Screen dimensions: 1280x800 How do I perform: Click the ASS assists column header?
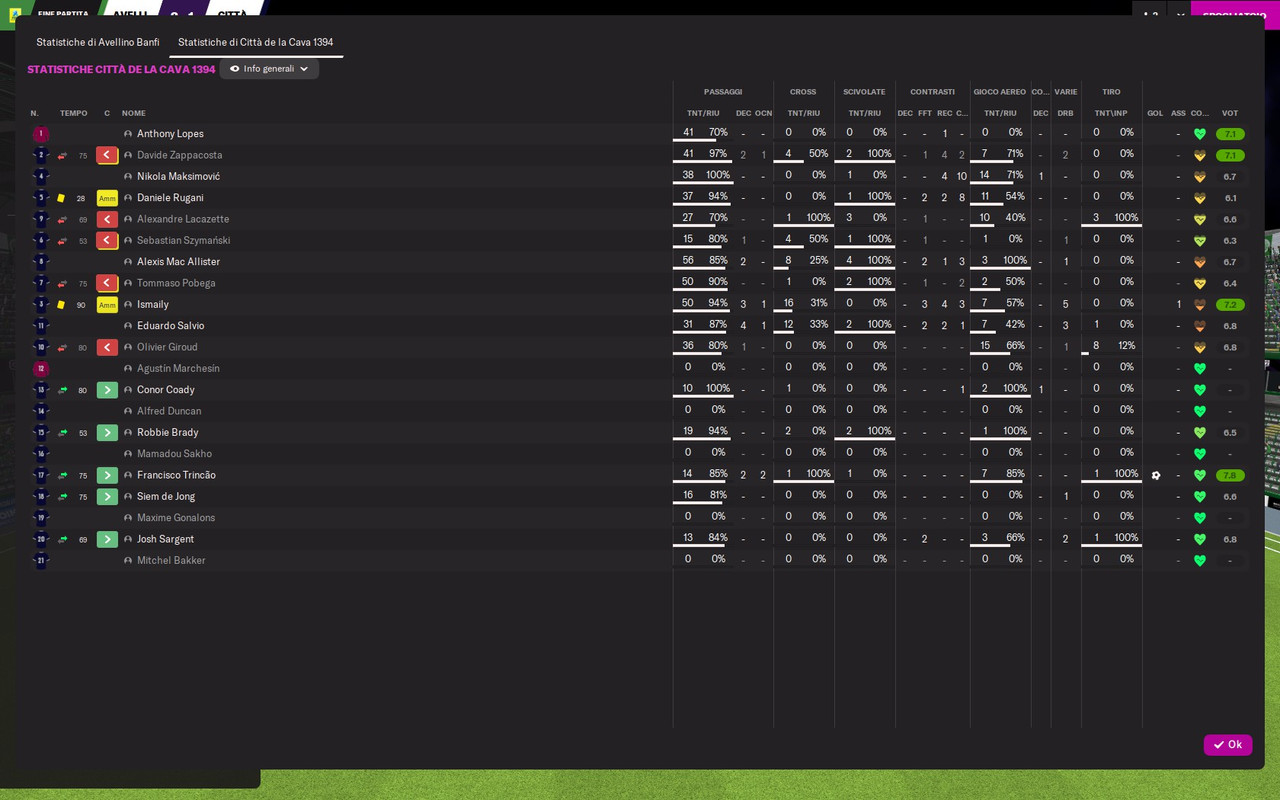(x=1178, y=113)
